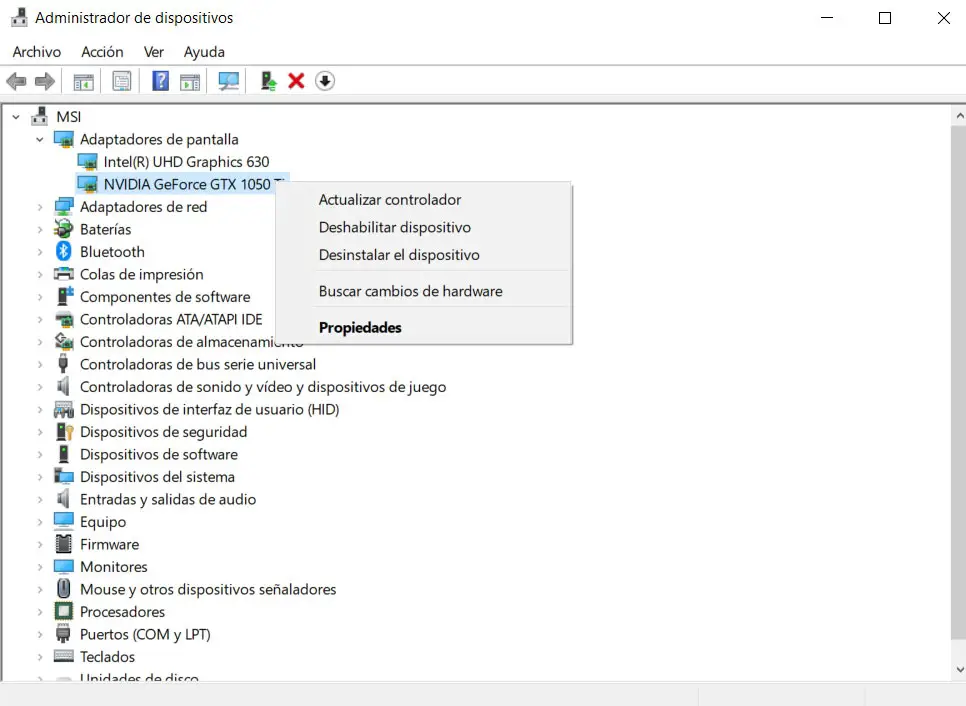Viewport: 966px width, 706px height.
Task: Click the red X uninstall device icon
Action: [296, 81]
